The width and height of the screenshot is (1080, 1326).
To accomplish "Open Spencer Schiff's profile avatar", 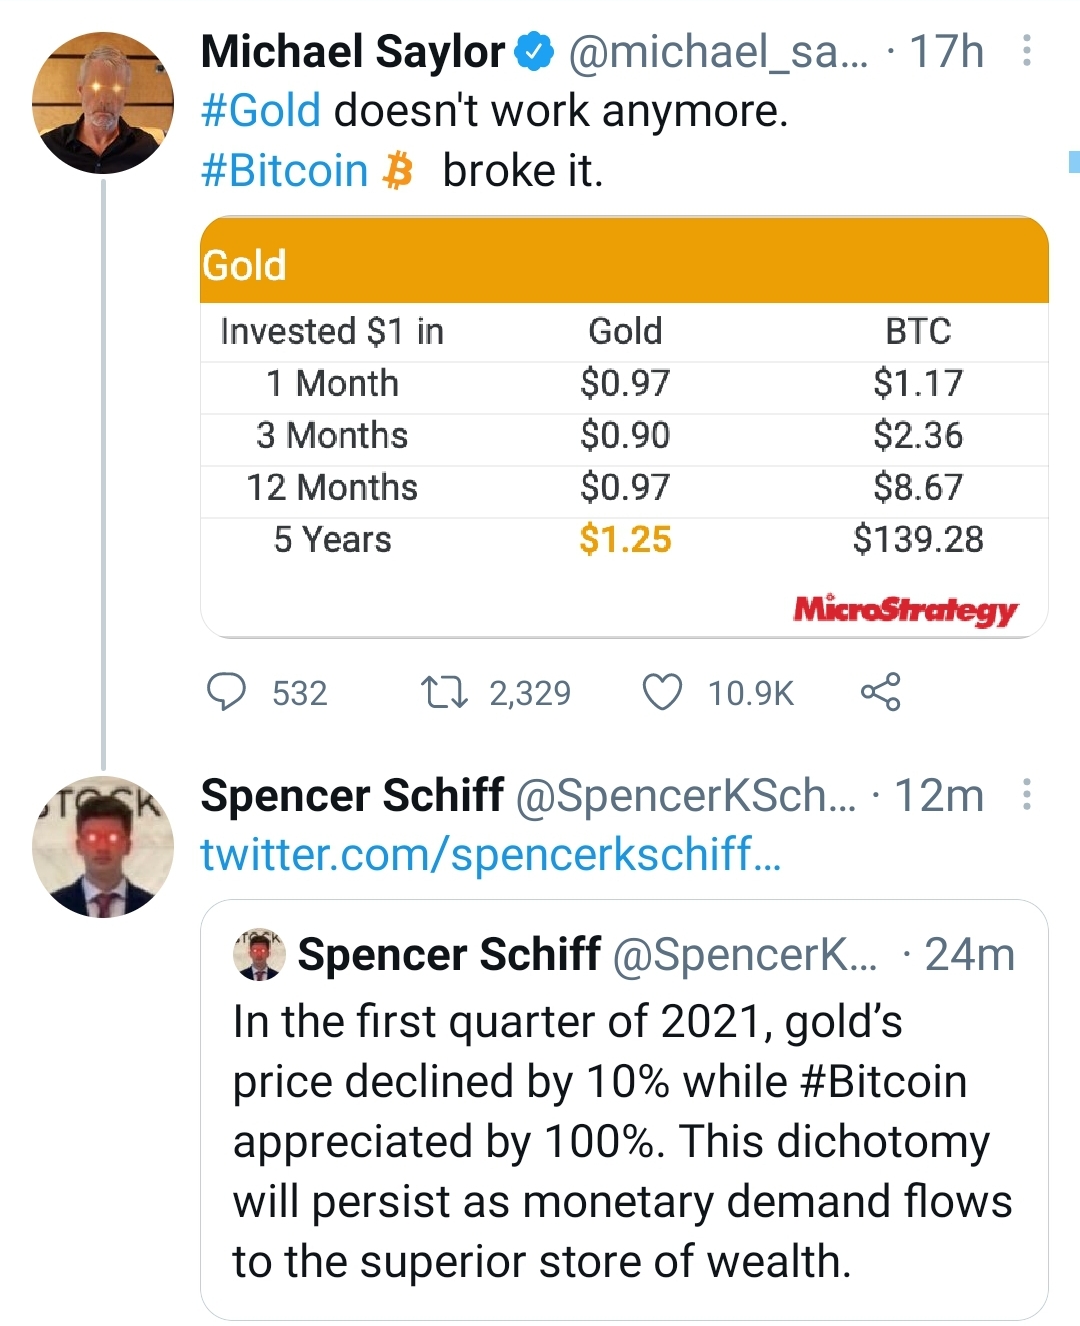I will (103, 846).
